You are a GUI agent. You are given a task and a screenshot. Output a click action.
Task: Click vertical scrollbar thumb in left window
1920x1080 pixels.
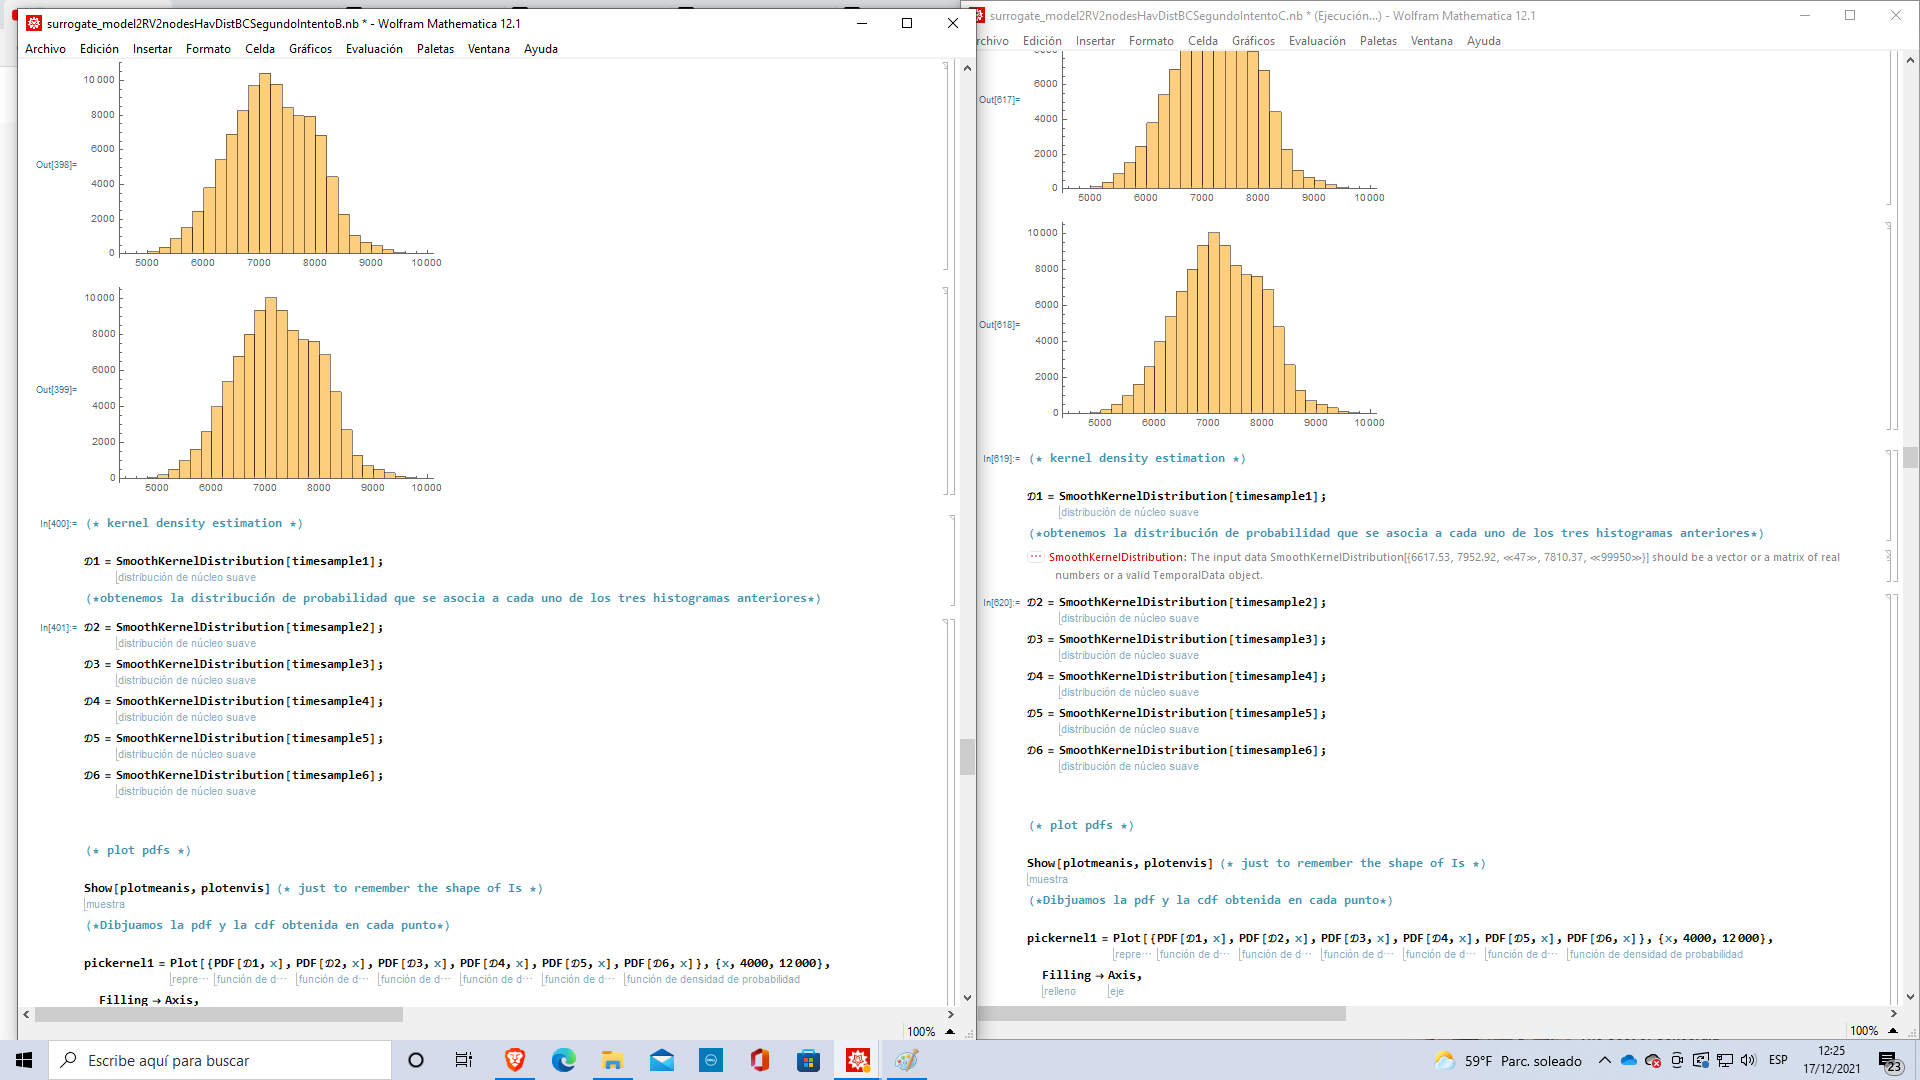coord(967,757)
